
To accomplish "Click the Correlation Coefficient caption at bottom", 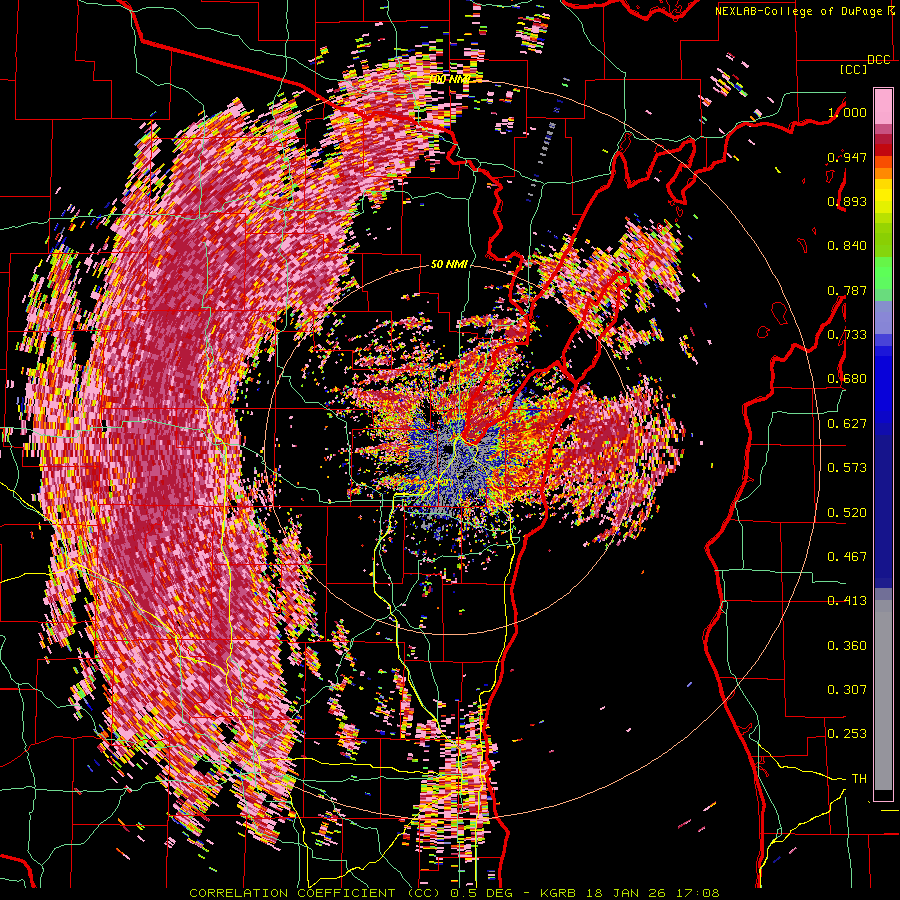I will (x=454, y=893).
